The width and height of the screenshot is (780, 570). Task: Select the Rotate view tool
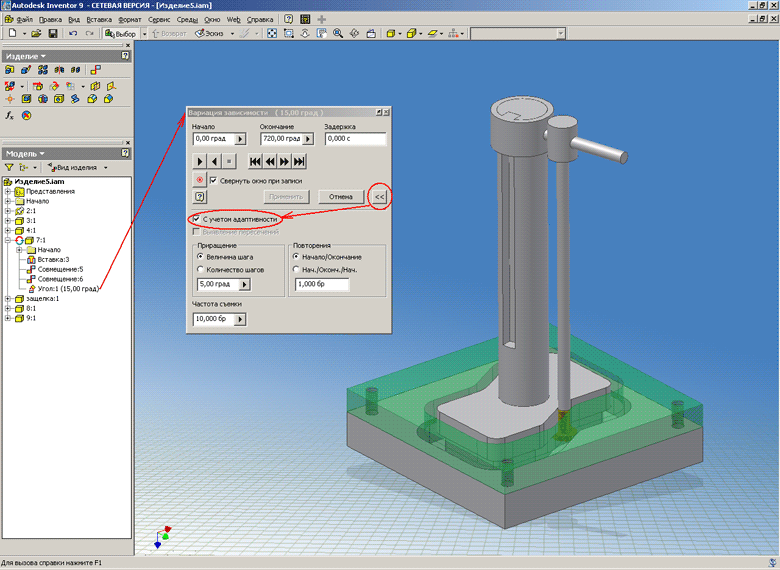point(354,33)
